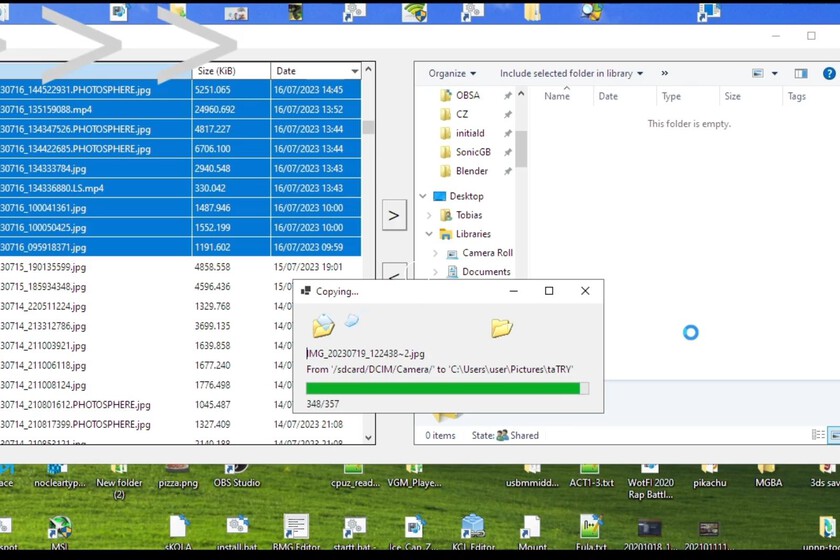840x560 pixels.
Task: Toggle the preview pane icon
Action: pyautogui.click(x=801, y=73)
